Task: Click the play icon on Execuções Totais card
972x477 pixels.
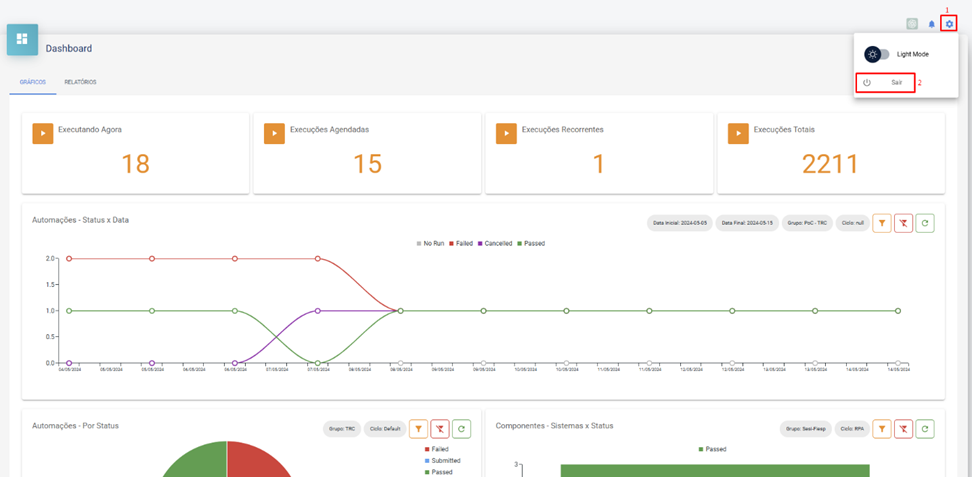Action: [x=738, y=133]
